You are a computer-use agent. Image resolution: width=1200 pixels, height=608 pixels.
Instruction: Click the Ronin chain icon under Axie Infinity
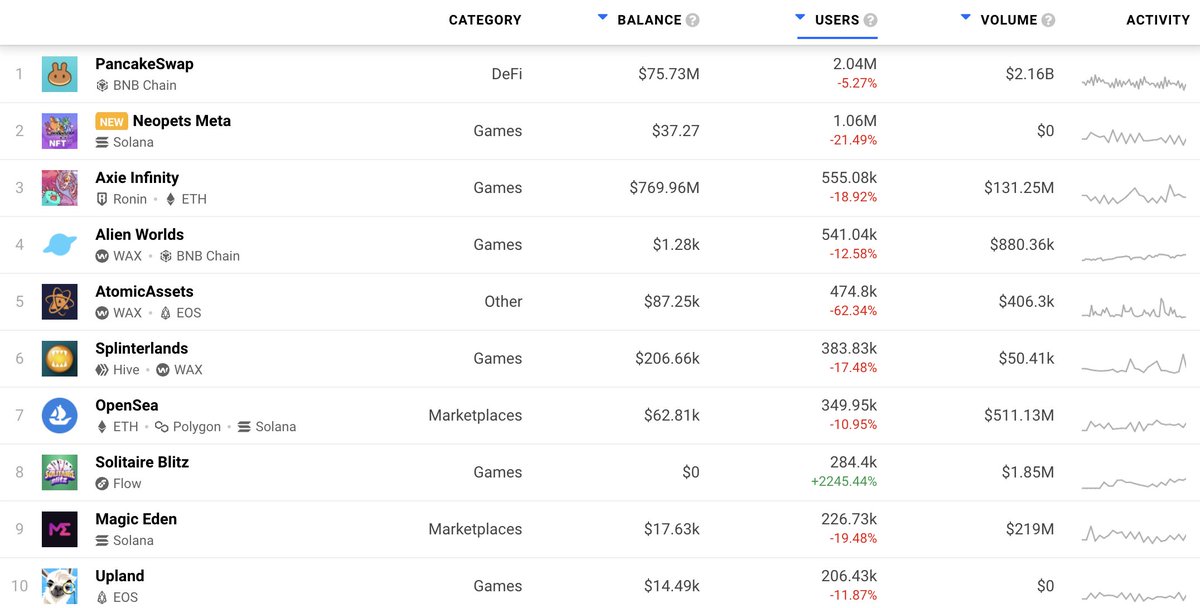click(102, 200)
